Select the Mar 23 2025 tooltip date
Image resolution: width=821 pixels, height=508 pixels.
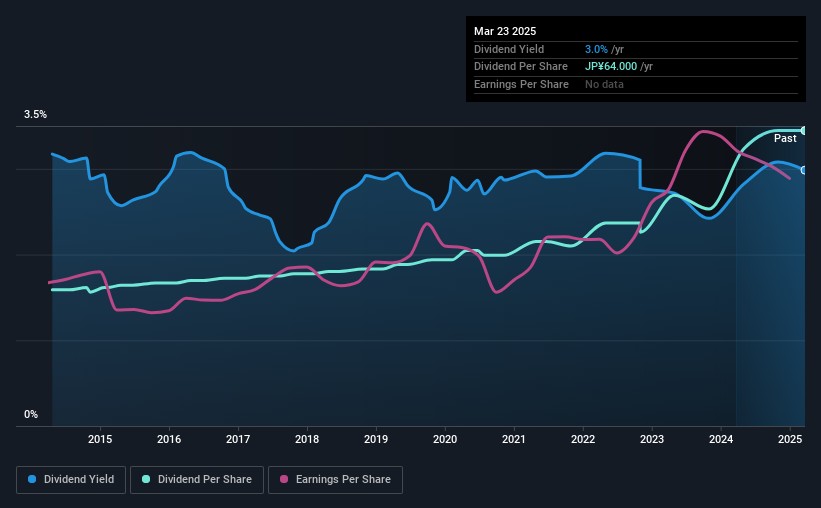(x=504, y=30)
